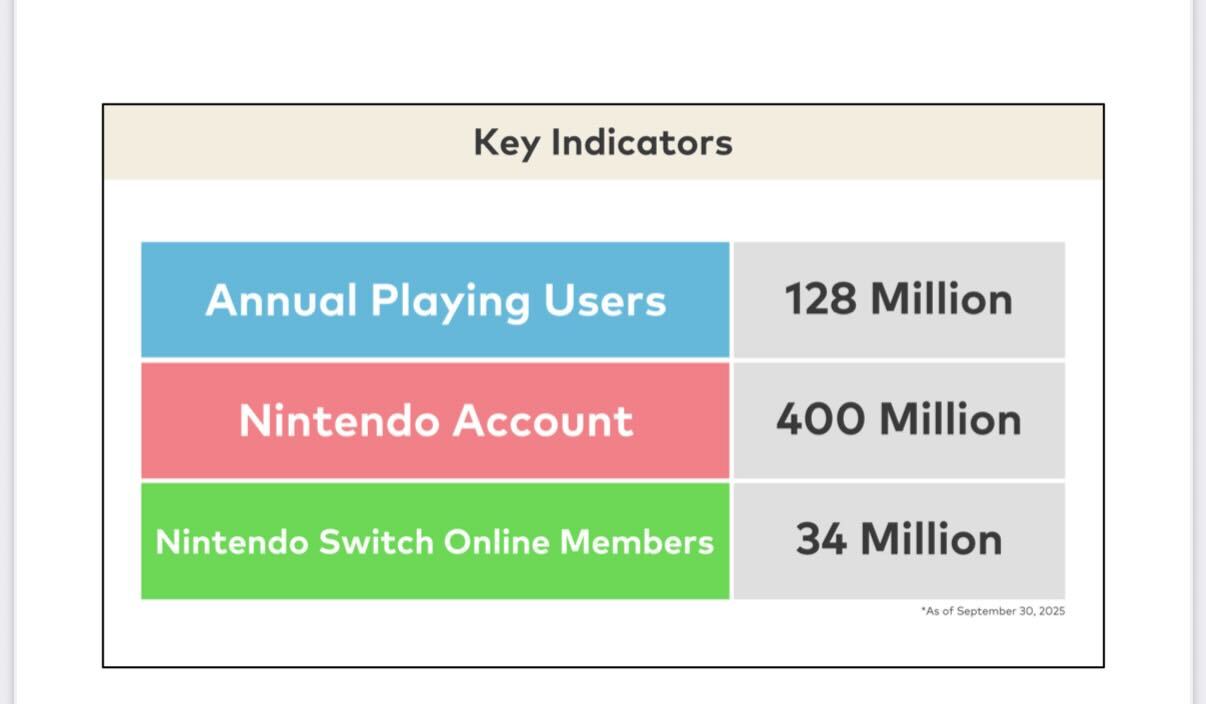Click the "128 Million" value cell
1206x704 pixels.
pos(898,300)
